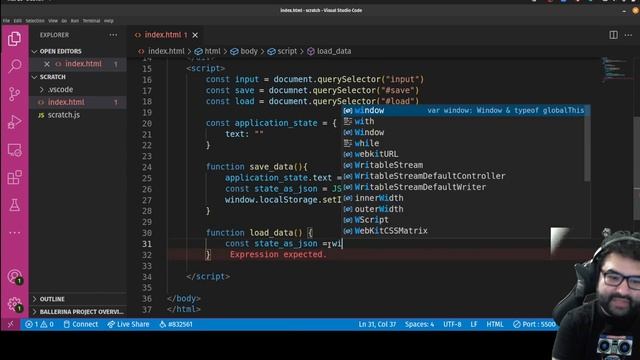Open the Help menu
Screen dimensions: 640x360
109,21
